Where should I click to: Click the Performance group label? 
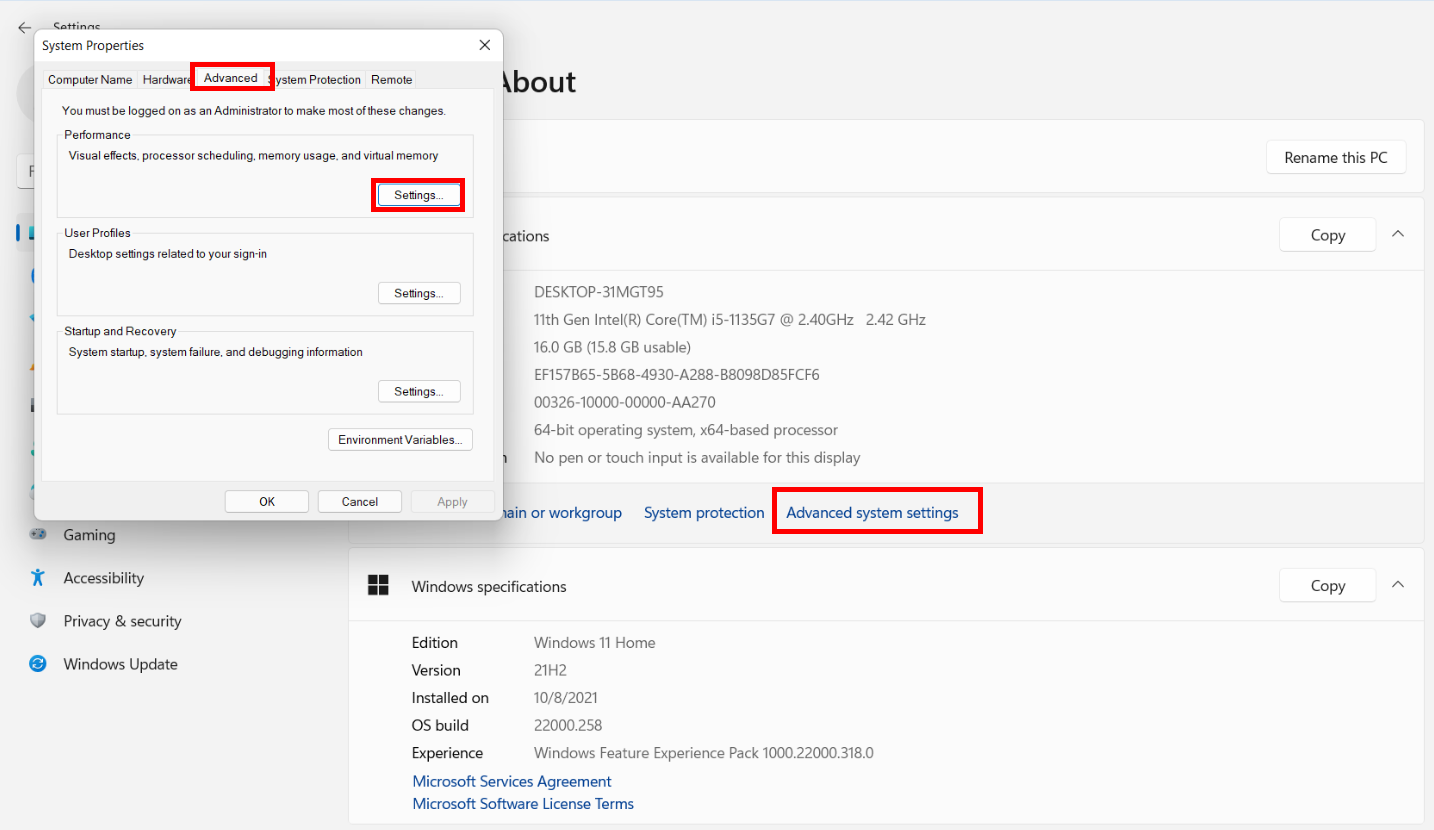click(97, 135)
